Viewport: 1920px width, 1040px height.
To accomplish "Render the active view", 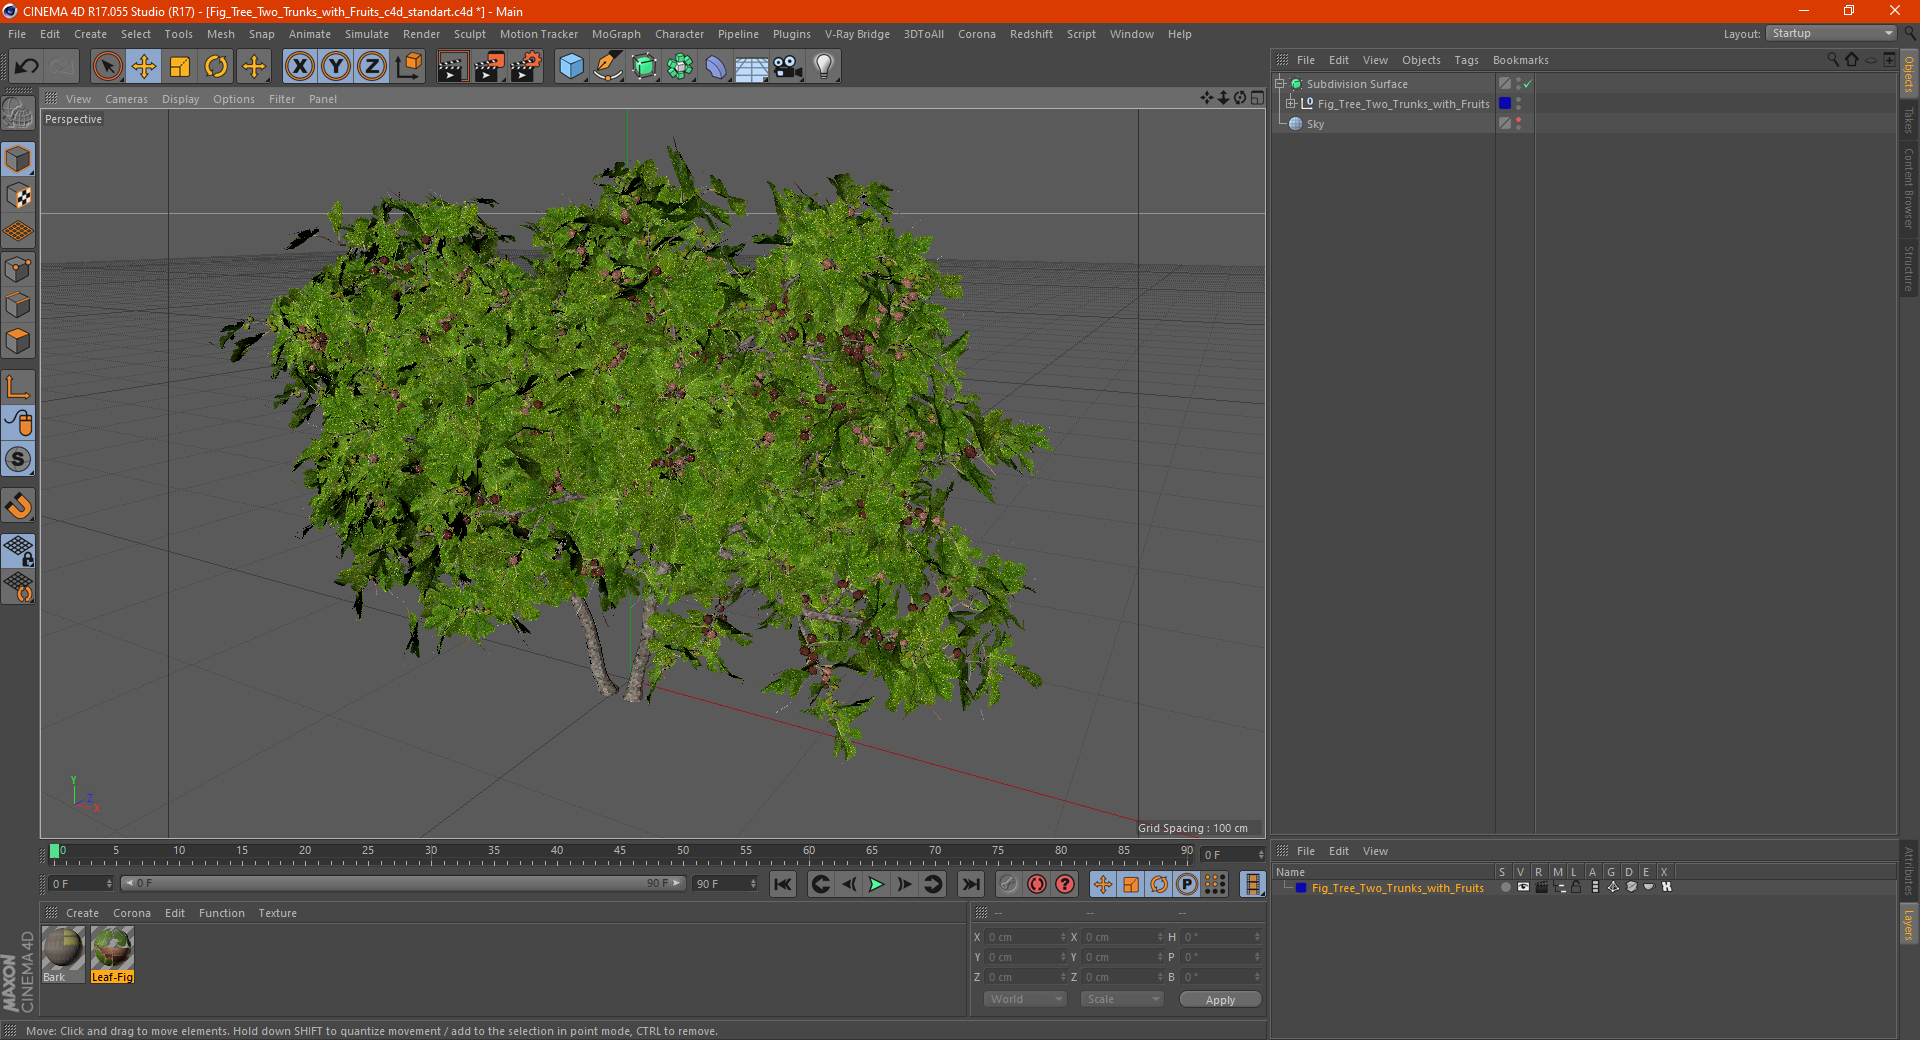I will tap(452, 67).
